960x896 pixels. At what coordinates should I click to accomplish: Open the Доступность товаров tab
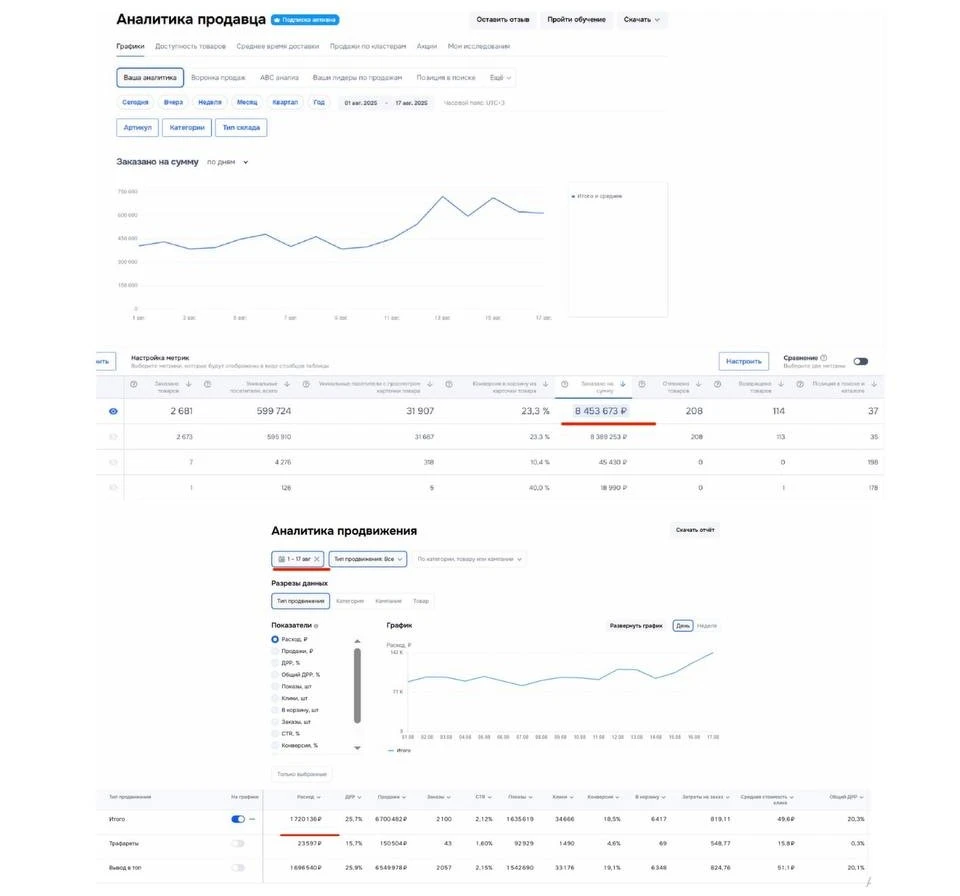[x=190, y=46]
